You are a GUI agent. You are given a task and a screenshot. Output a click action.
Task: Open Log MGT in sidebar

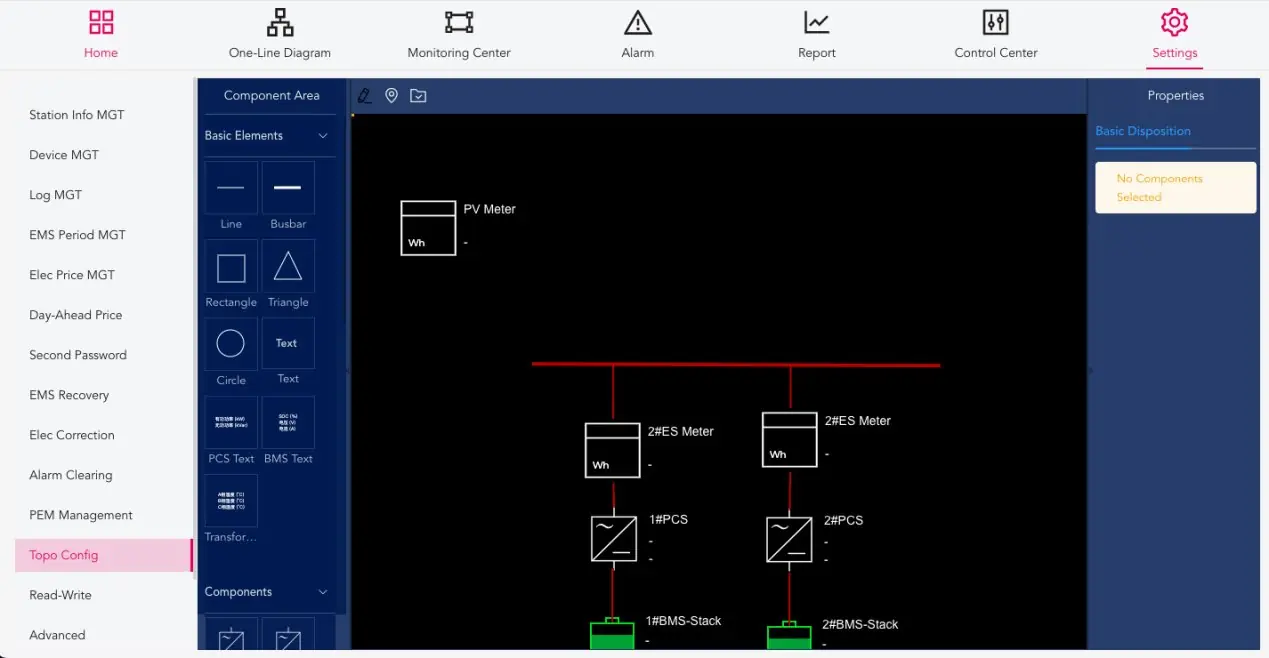coord(56,195)
